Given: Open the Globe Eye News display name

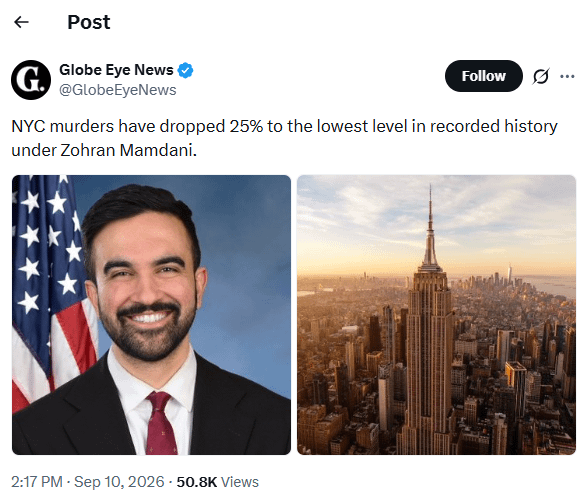Looking at the screenshot, I should (x=116, y=70).
